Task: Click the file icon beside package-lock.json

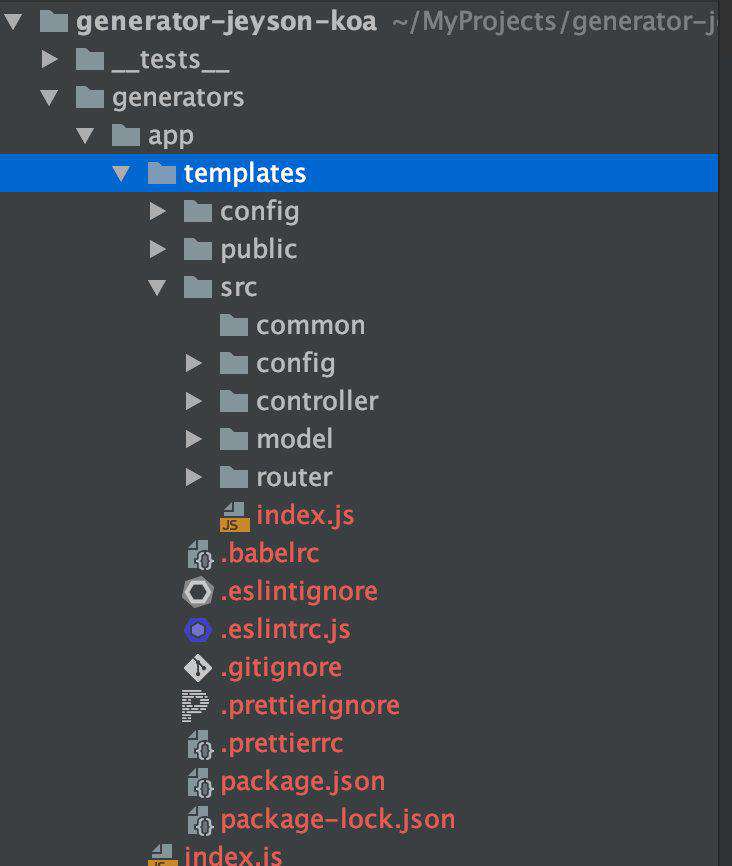Action: (200, 820)
